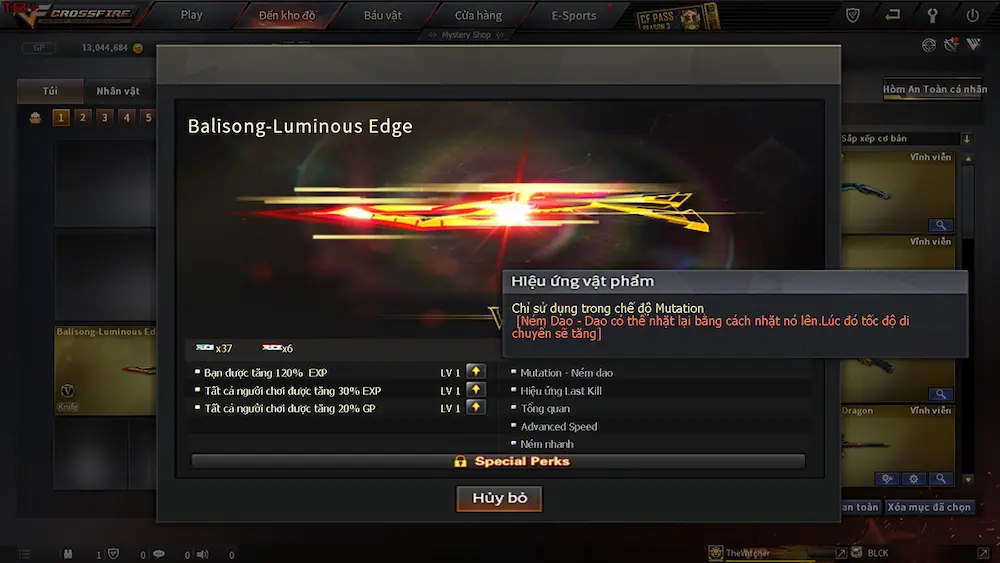This screenshot has width=1000, height=563.
Task: Click the storage list scrollbar down arrow
Action: [x=968, y=479]
